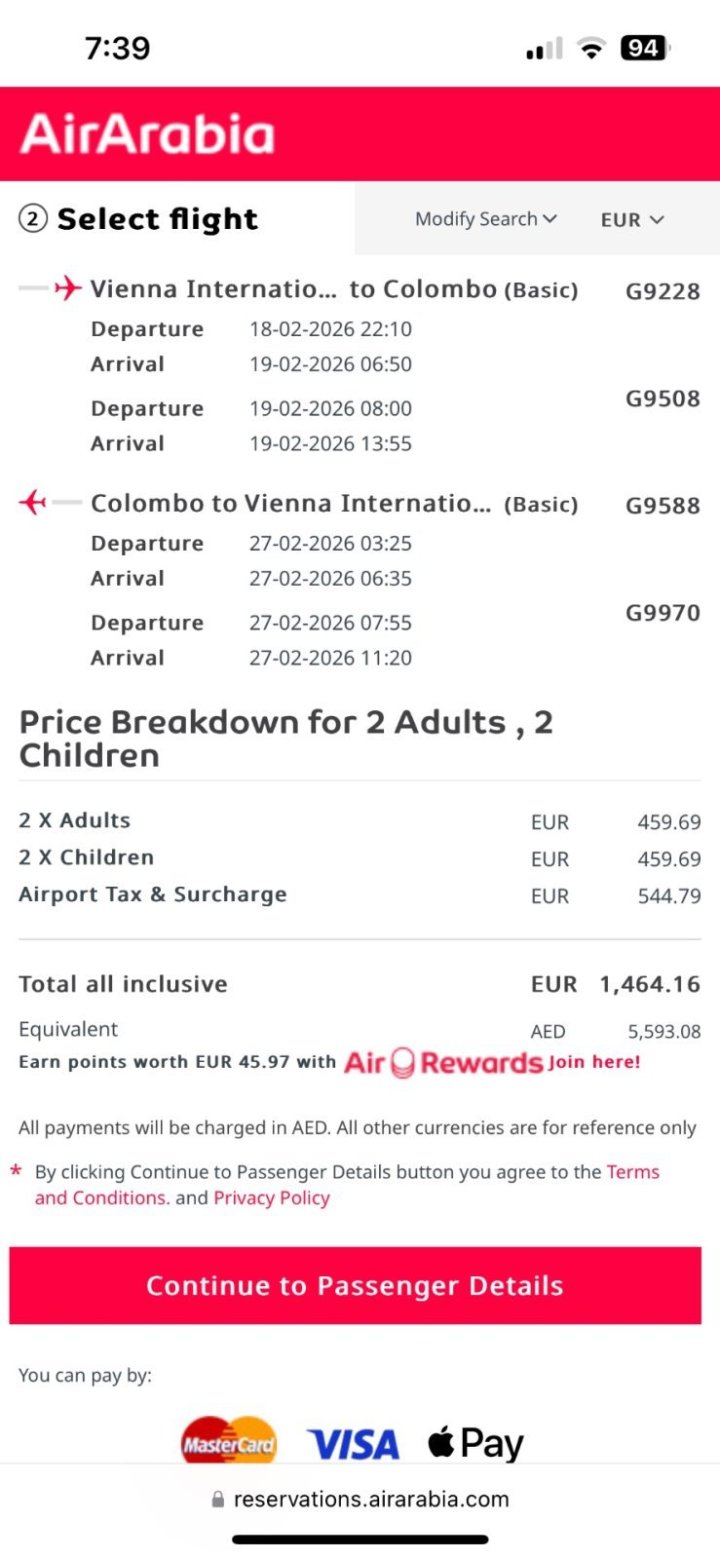Tap the return flight plane icon
This screenshot has height=1559, width=720.
33,502
